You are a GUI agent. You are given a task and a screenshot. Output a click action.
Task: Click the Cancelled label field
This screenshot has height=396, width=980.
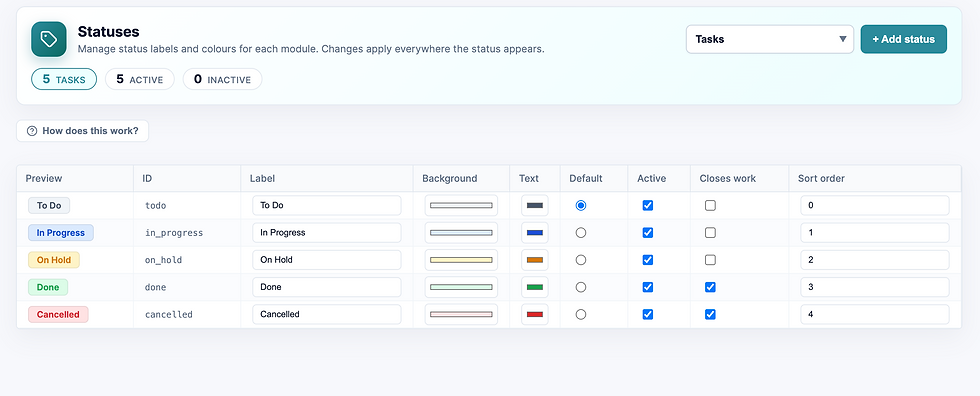[327, 314]
